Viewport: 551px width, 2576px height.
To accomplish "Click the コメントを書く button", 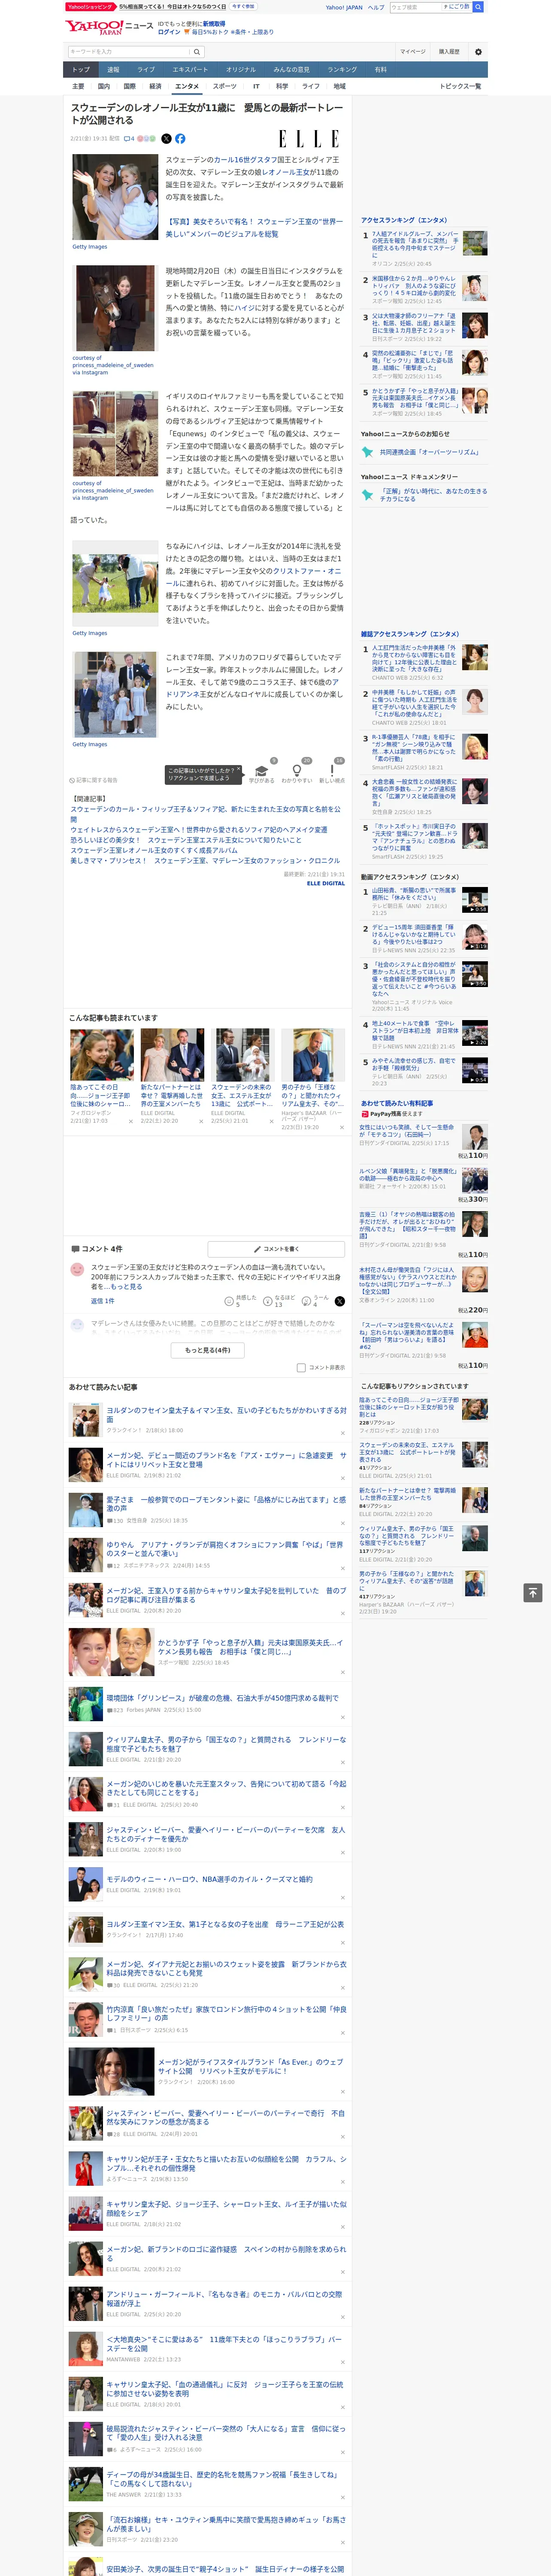I will pos(277,1249).
